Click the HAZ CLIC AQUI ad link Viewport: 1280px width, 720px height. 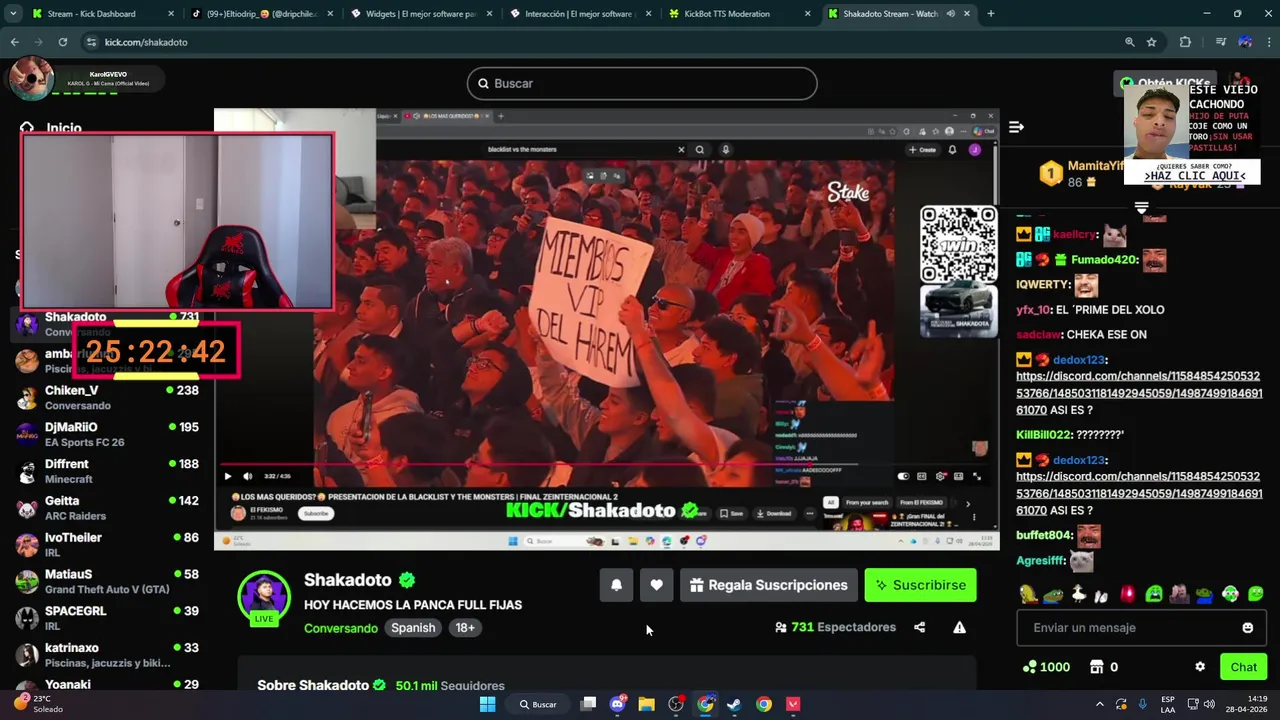(x=1194, y=176)
